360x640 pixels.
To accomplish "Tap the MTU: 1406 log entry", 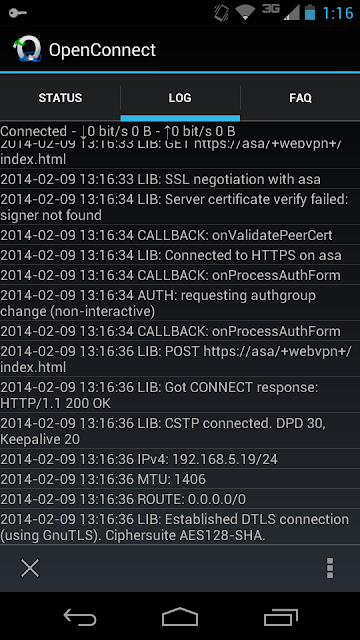I will pyautogui.click(x=180, y=479).
